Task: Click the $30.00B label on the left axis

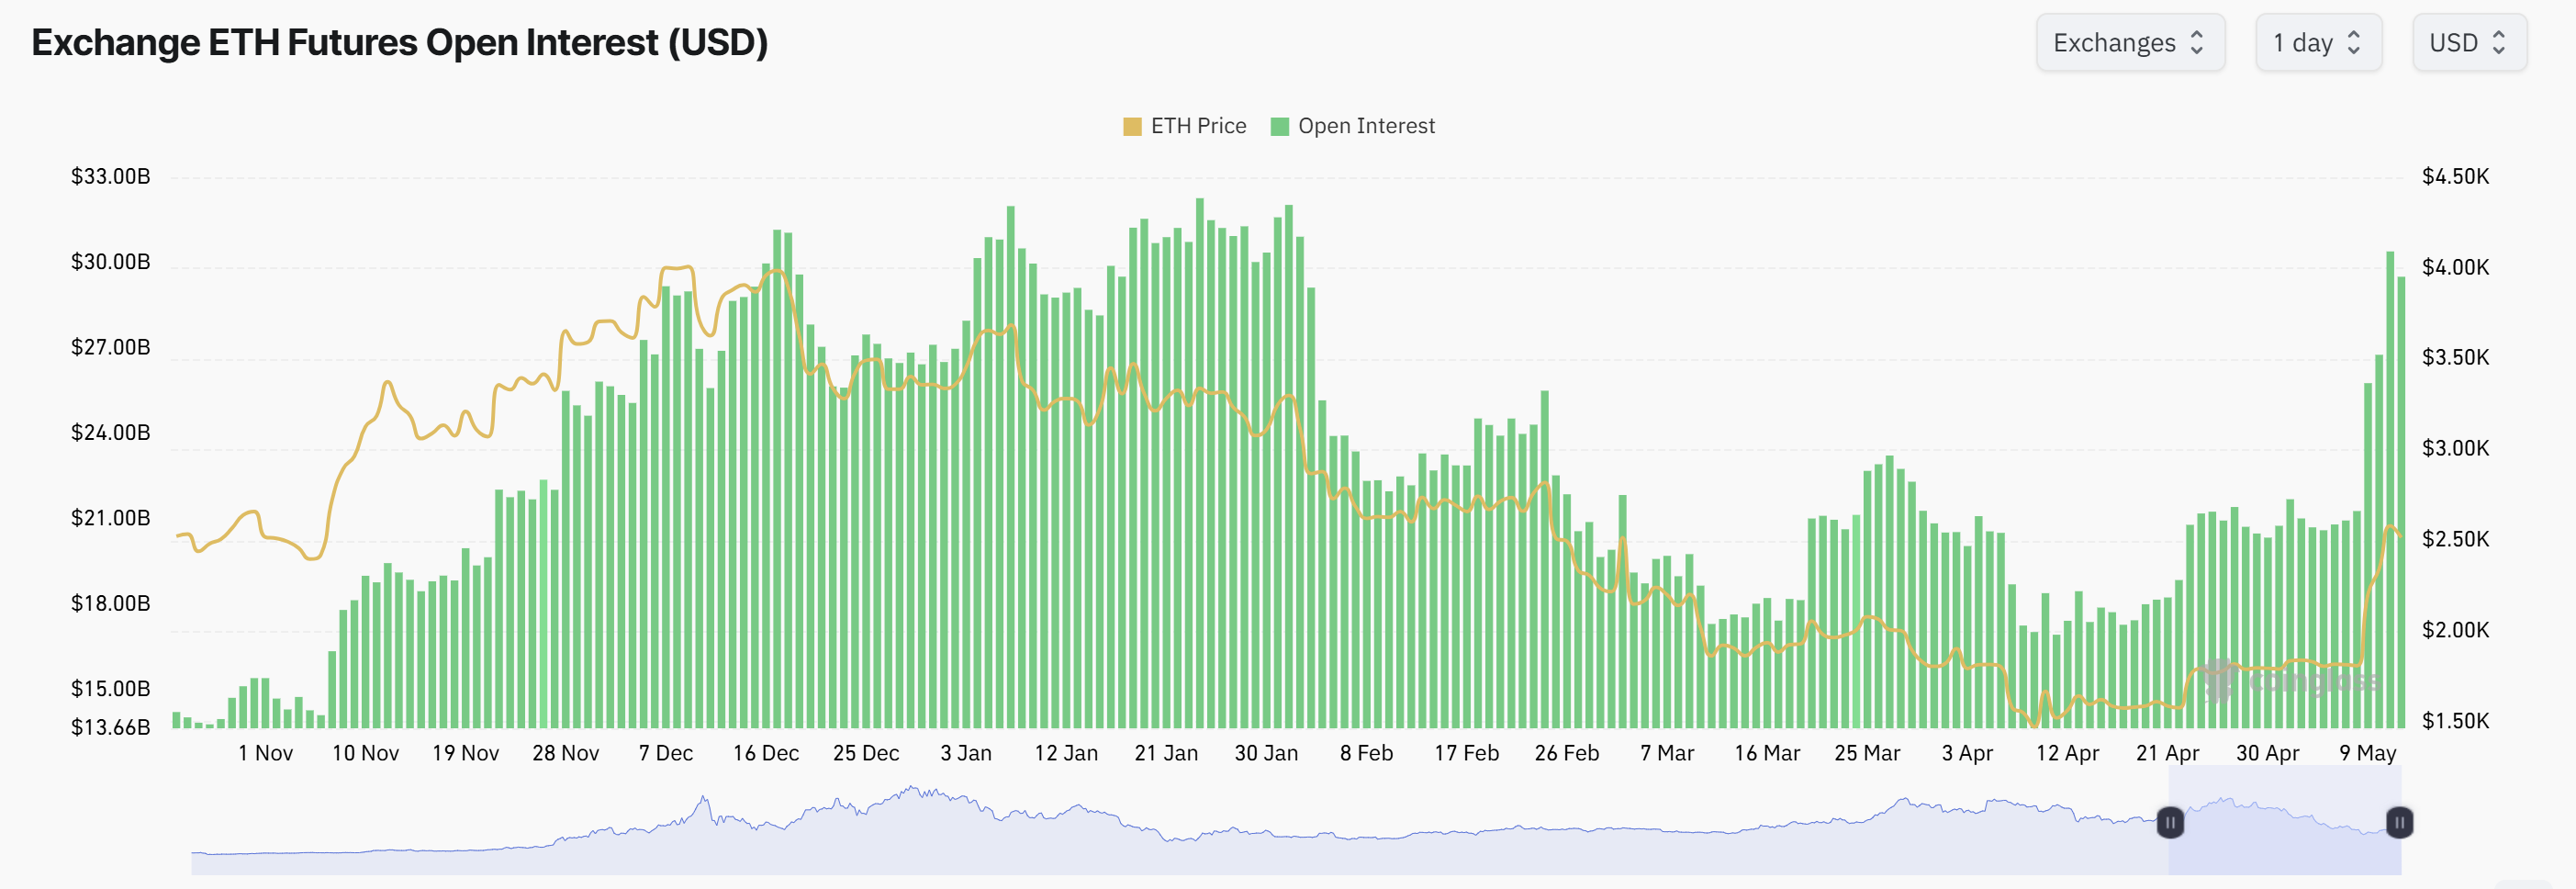Action: (110, 262)
